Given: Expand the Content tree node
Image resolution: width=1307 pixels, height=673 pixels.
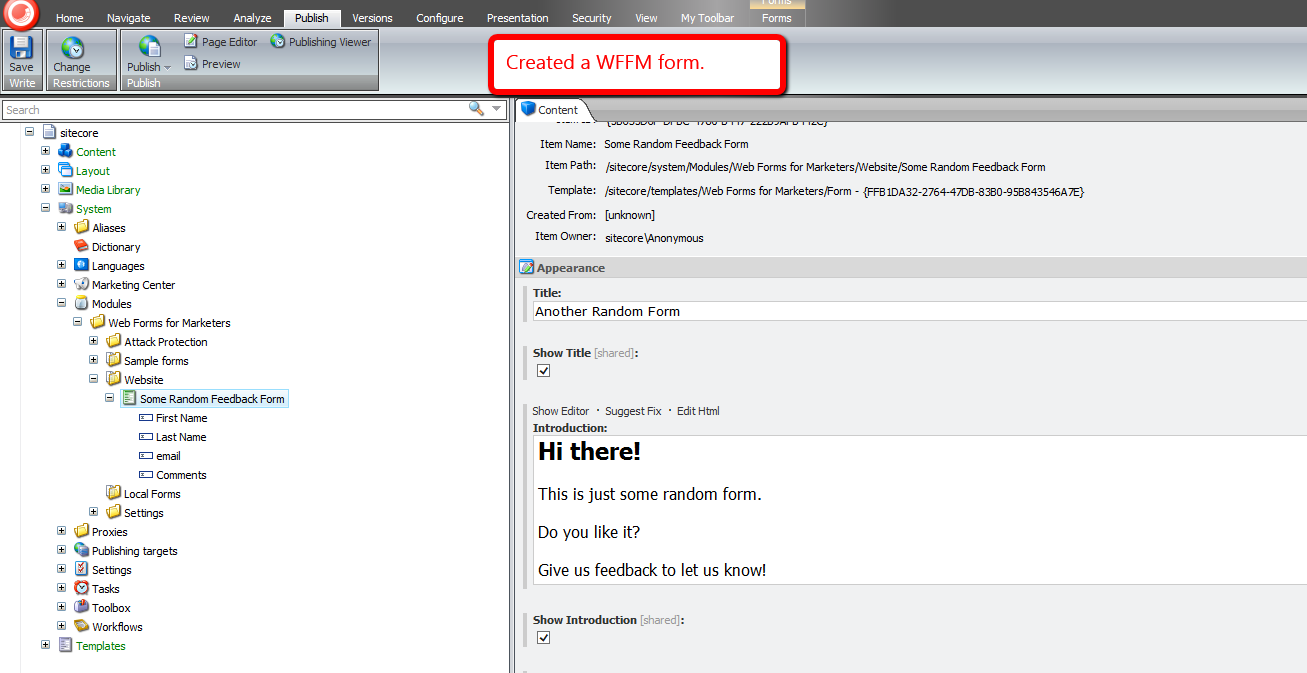Looking at the screenshot, I should 45,151.
